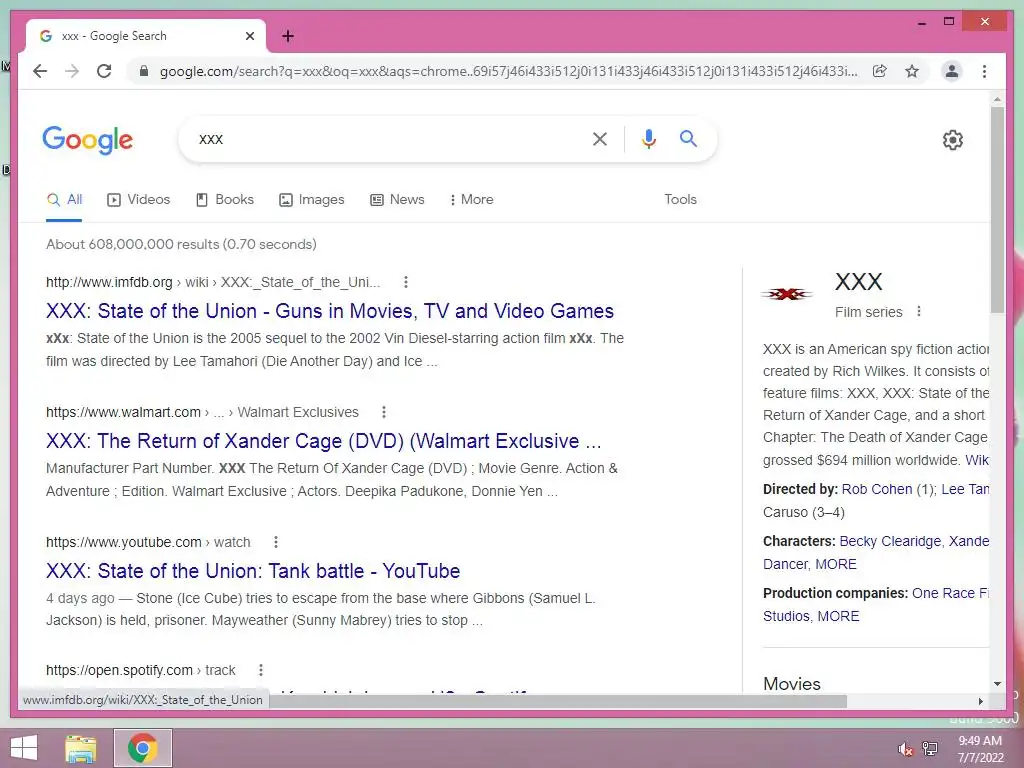The image size is (1024, 768).
Task: Switch to the Books results tab
Action: click(x=225, y=199)
